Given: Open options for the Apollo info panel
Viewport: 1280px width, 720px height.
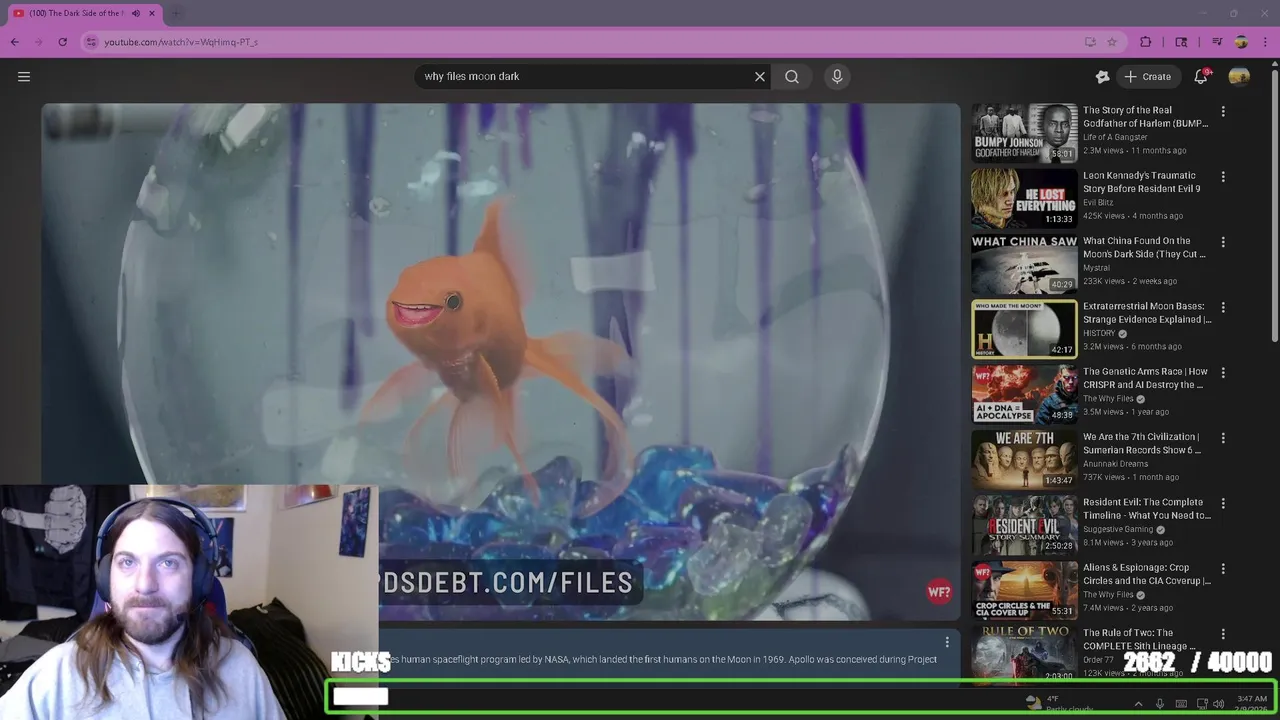Looking at the screenshot, I should coord(947,642).
